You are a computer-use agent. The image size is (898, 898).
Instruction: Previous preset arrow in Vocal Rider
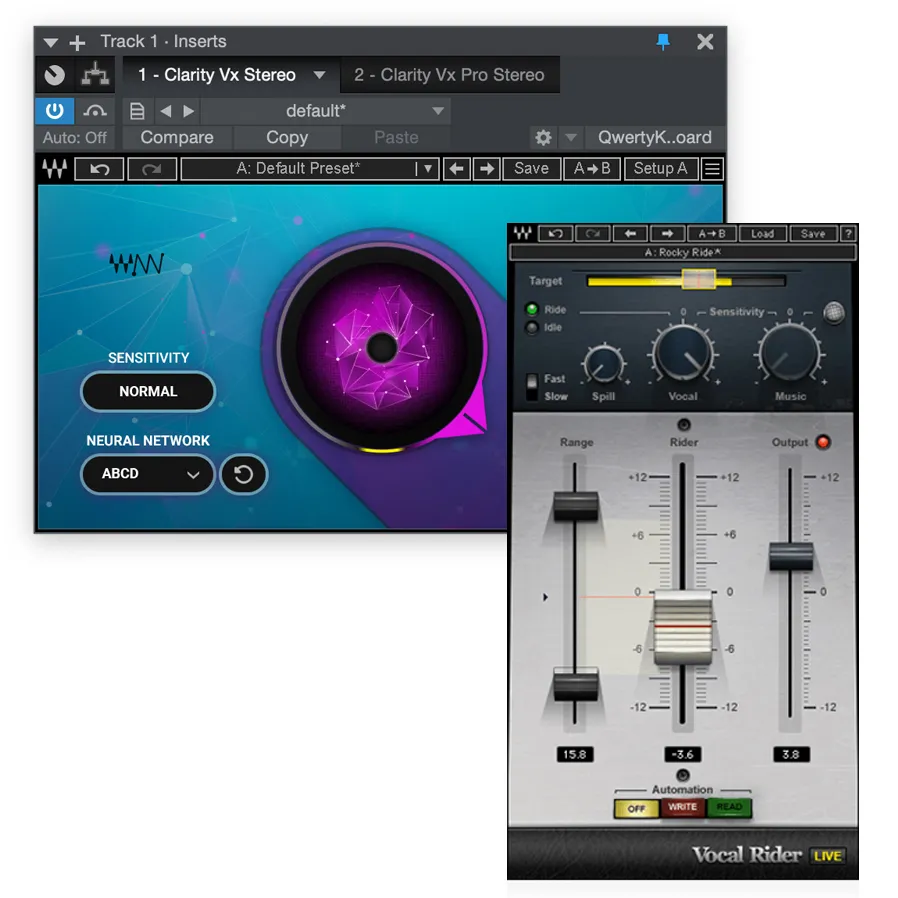(630, 234)
